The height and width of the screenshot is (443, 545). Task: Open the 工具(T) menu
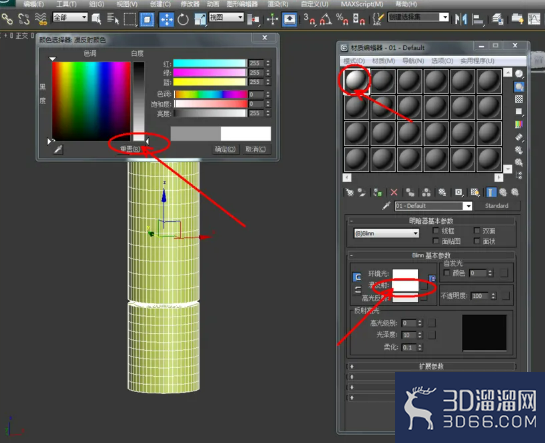coord(66,4)
